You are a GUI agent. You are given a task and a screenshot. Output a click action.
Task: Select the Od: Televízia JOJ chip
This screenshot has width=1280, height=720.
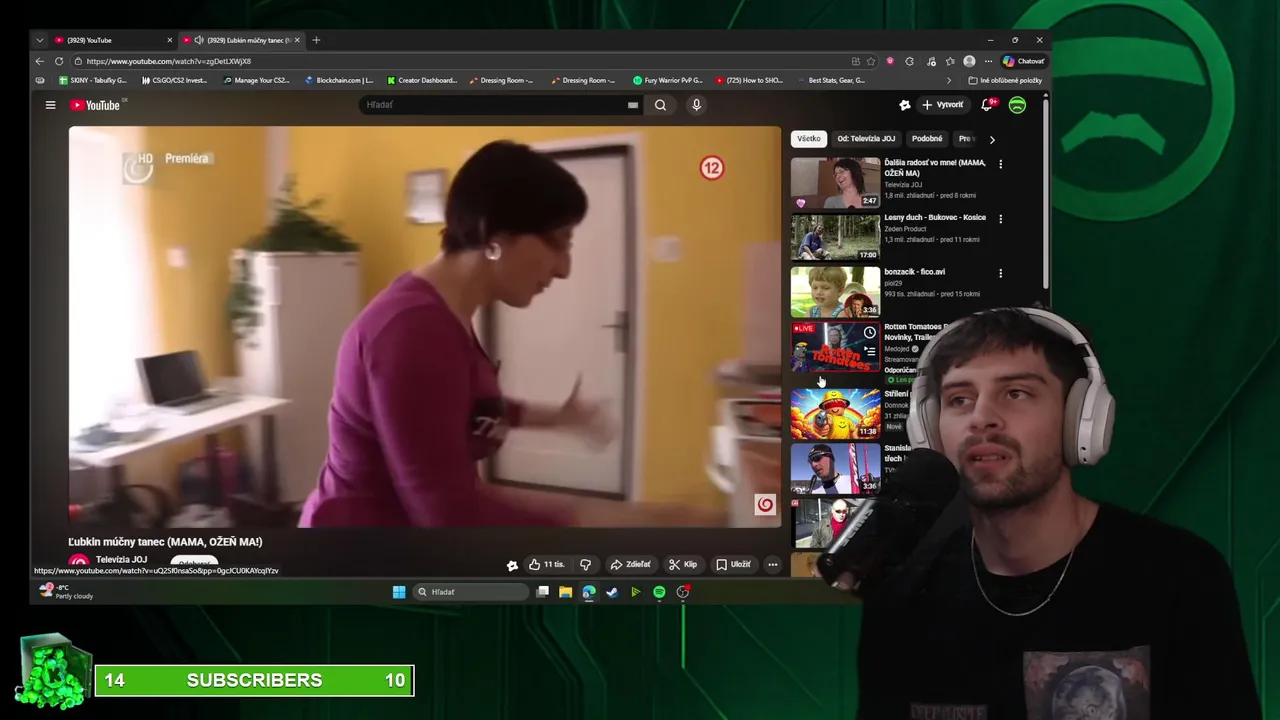(x=866, y=139)
